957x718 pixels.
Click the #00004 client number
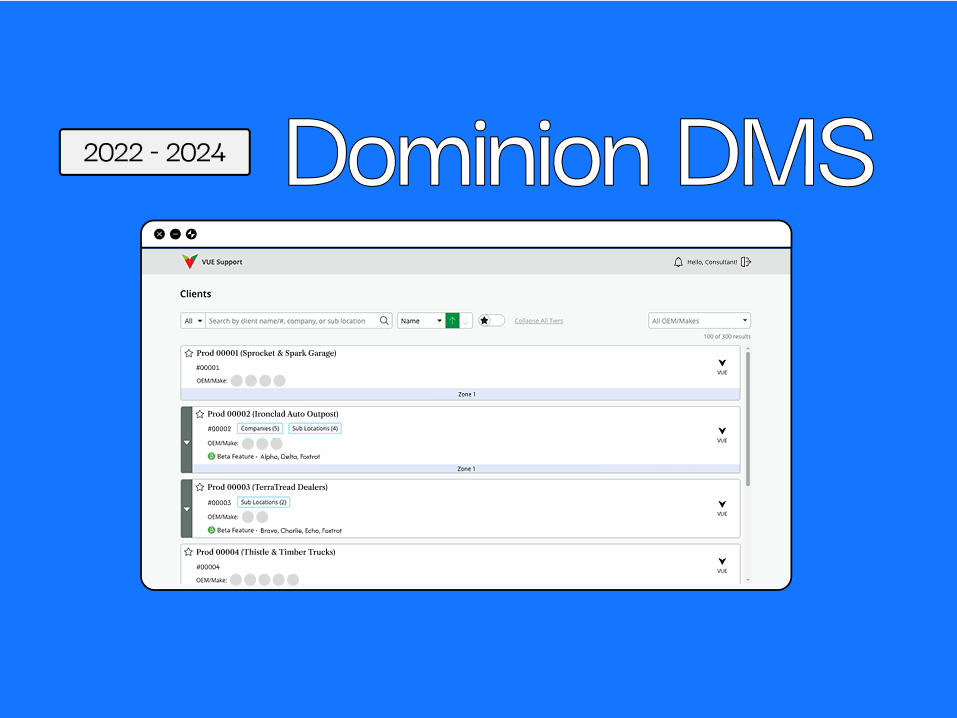tap(208, 567)
